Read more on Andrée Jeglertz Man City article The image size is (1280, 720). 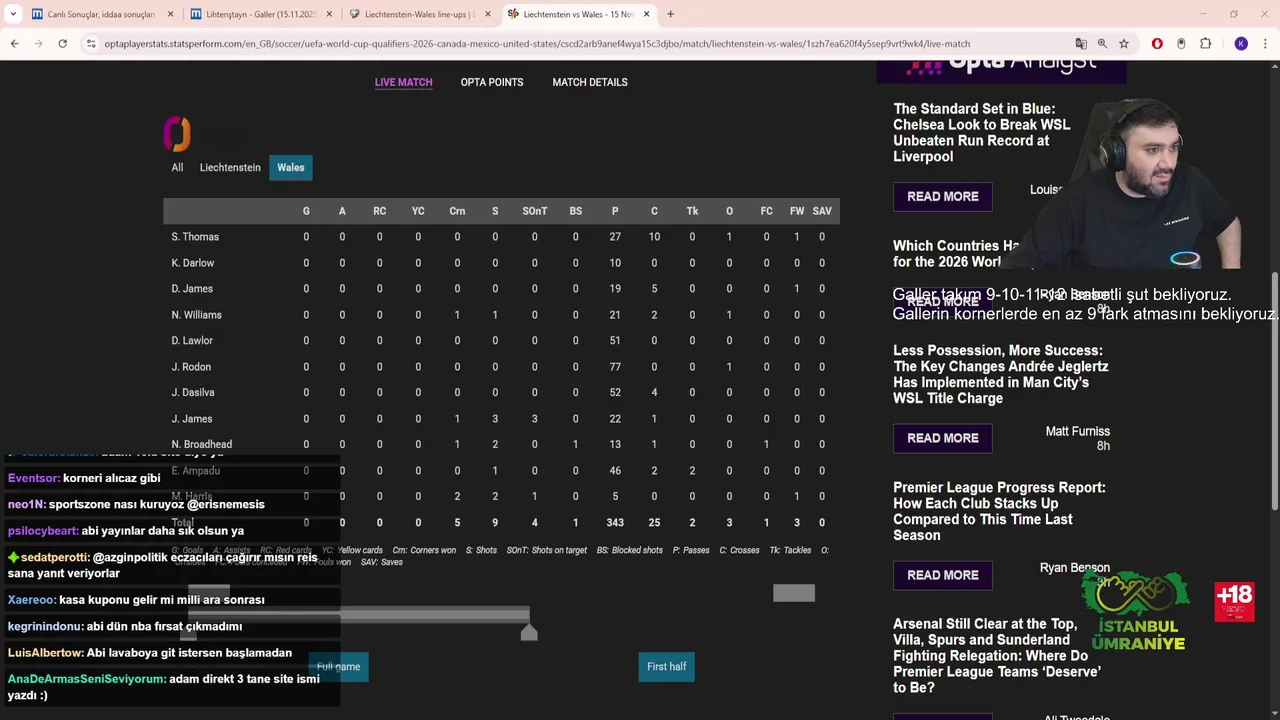pos(943,438)
